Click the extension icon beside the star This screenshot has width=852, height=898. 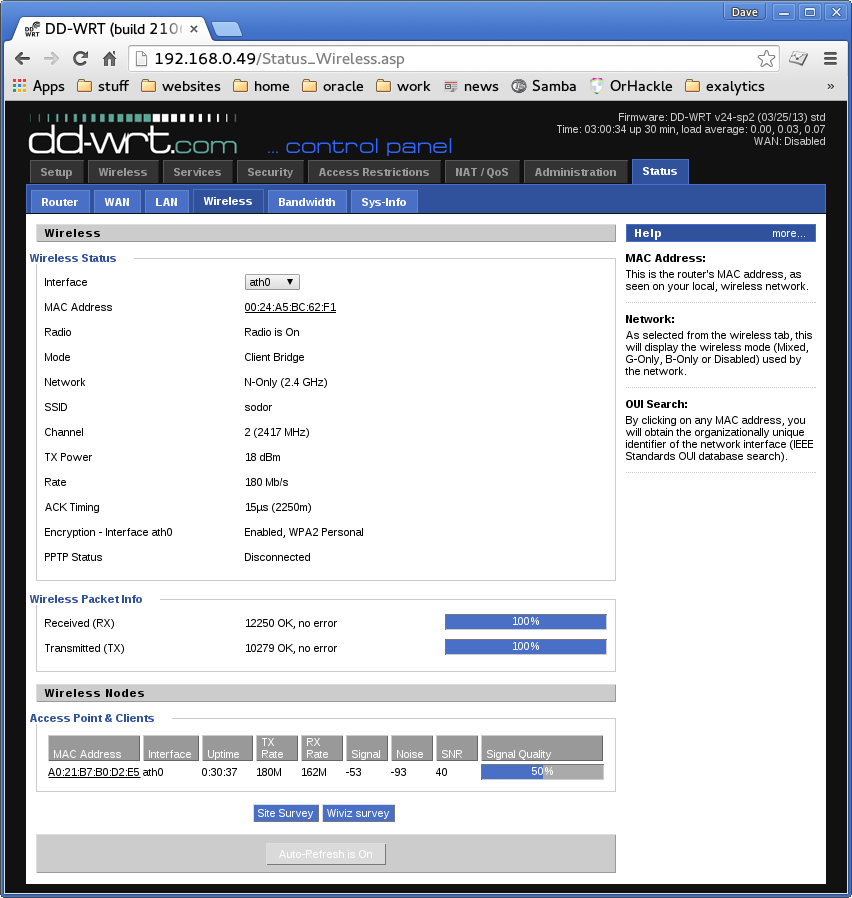tap(798, 58)
